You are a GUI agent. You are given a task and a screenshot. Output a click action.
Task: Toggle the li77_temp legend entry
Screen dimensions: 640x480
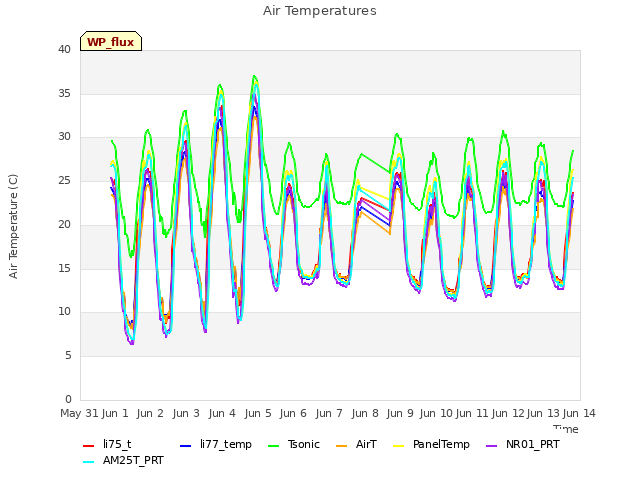(216, 444)
